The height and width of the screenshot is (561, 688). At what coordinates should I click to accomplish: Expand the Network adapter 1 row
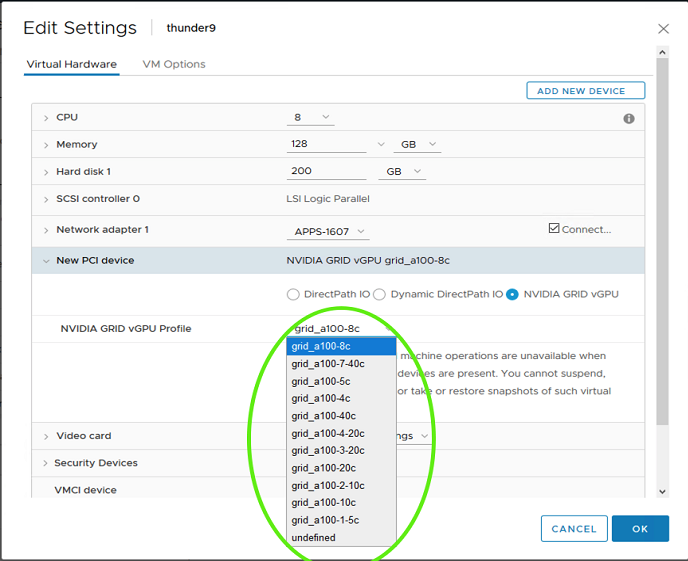coord(46,231)
